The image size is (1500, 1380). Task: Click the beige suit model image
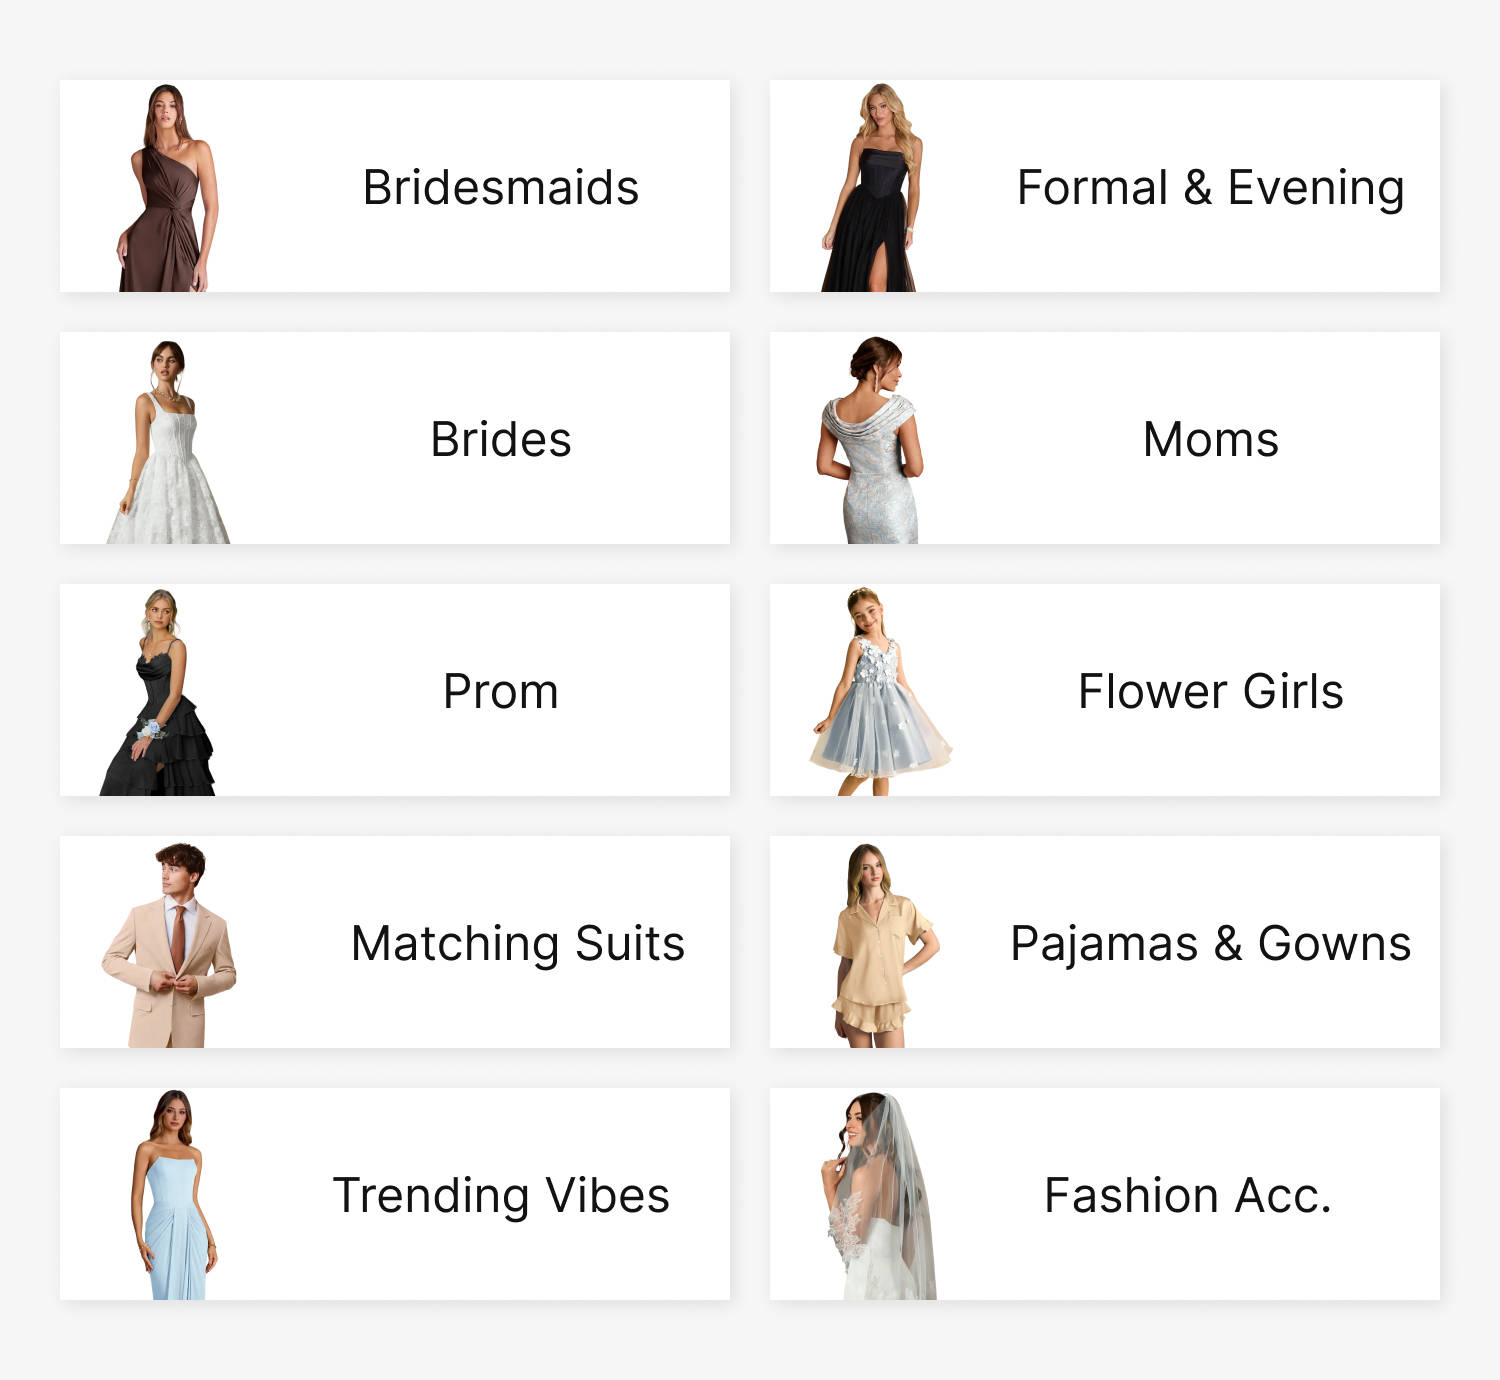[169, 945]
